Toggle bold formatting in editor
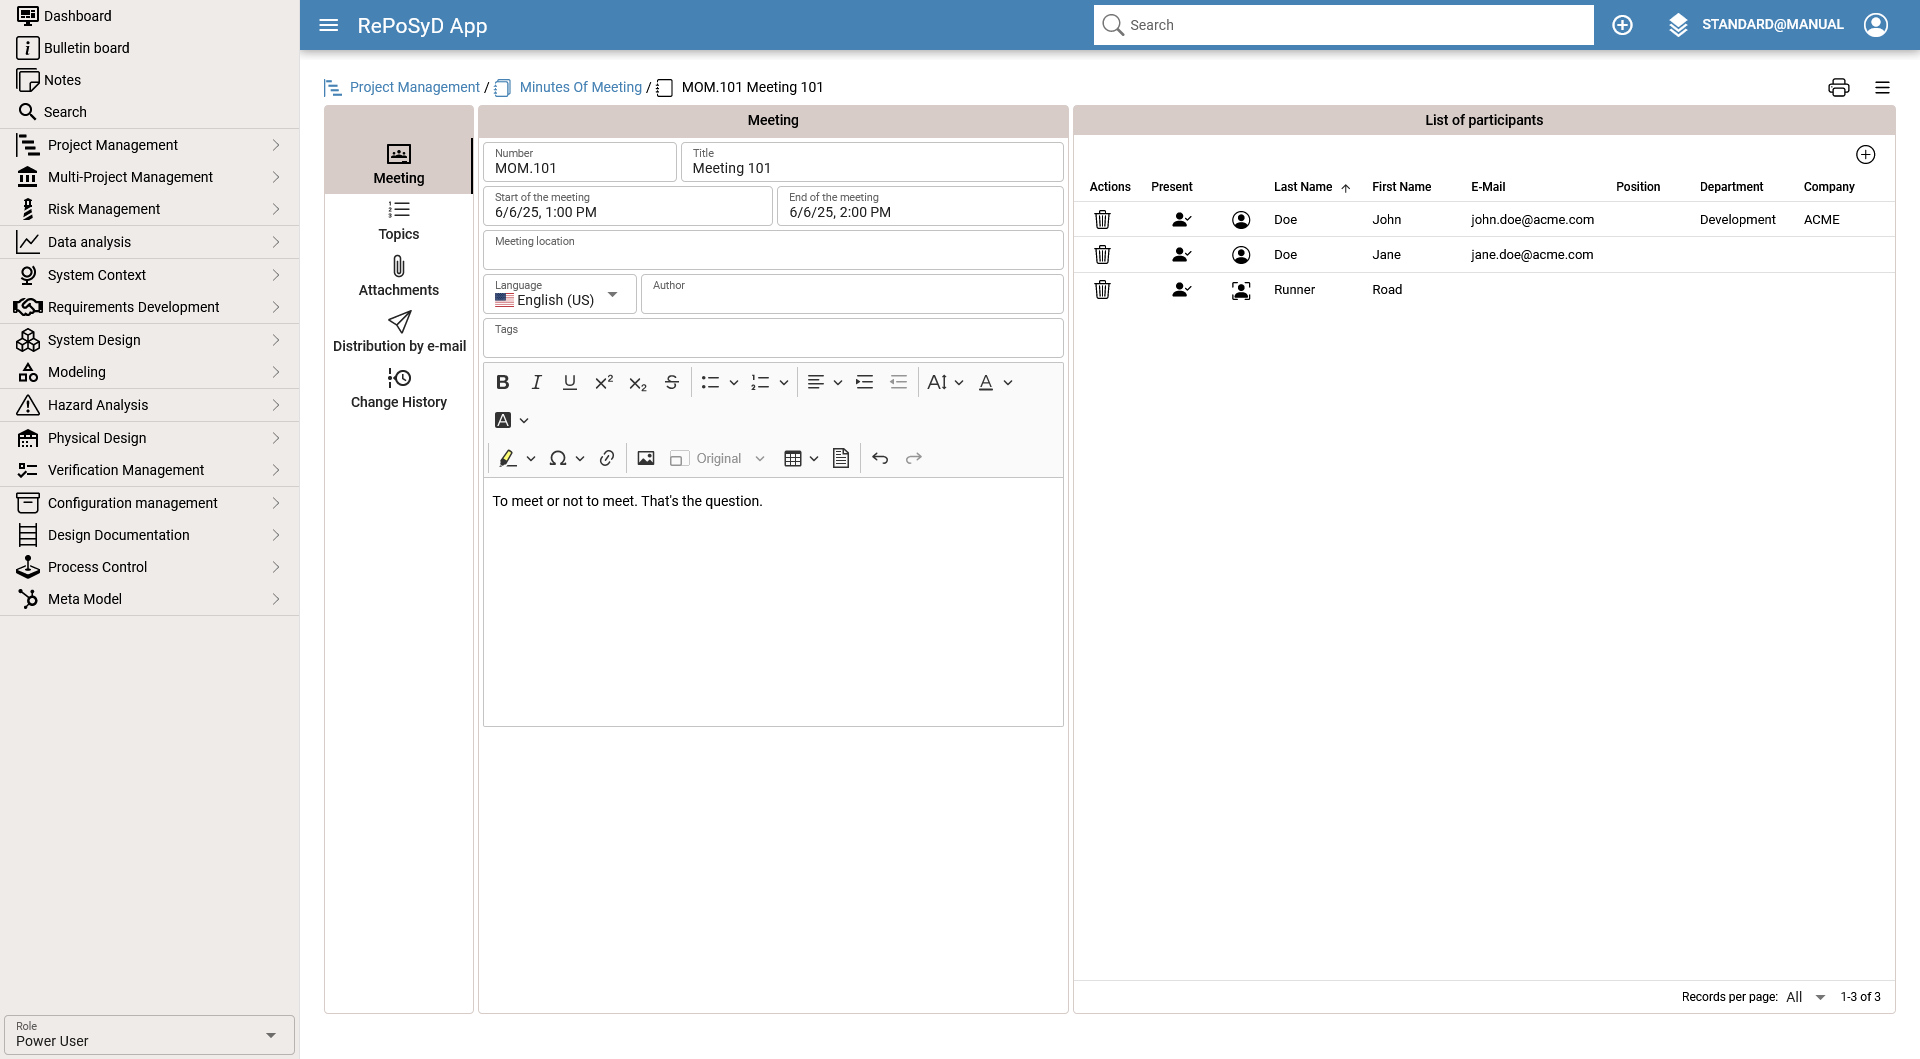Image resolution: width=1920 pixels, height=1059 pixels. (x=503, y=382)
